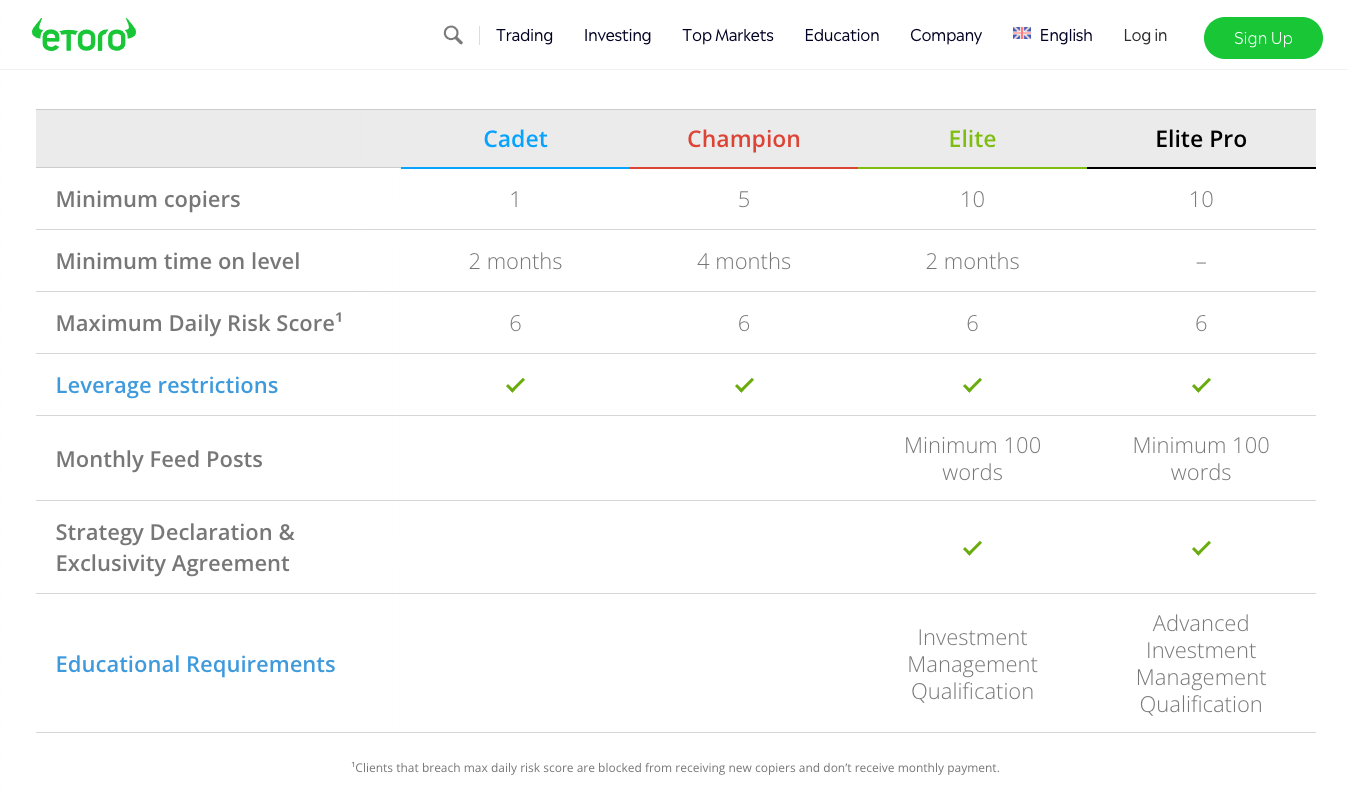The width and height of the screenshot is (1348, 792).
Task: Click the green Sign Up button
Action: 1263,38
